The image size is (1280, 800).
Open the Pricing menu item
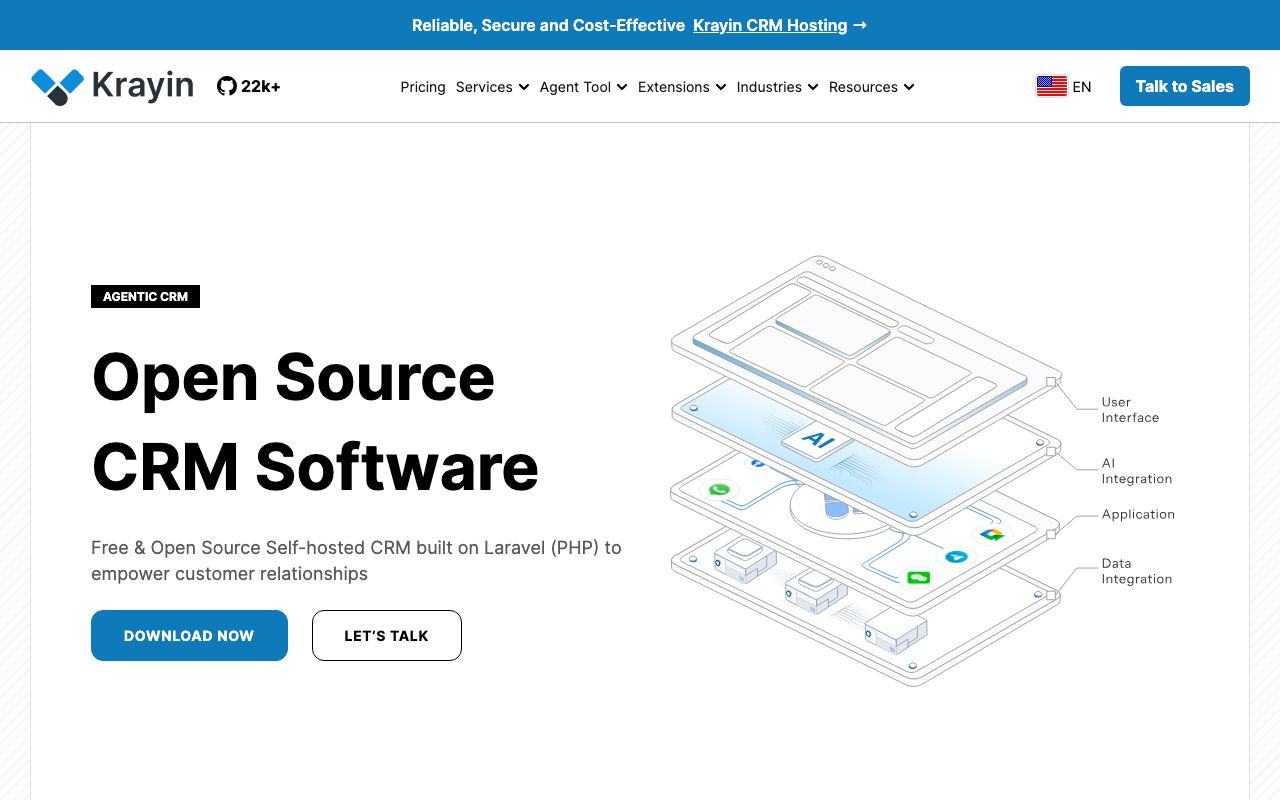(423, 87)
